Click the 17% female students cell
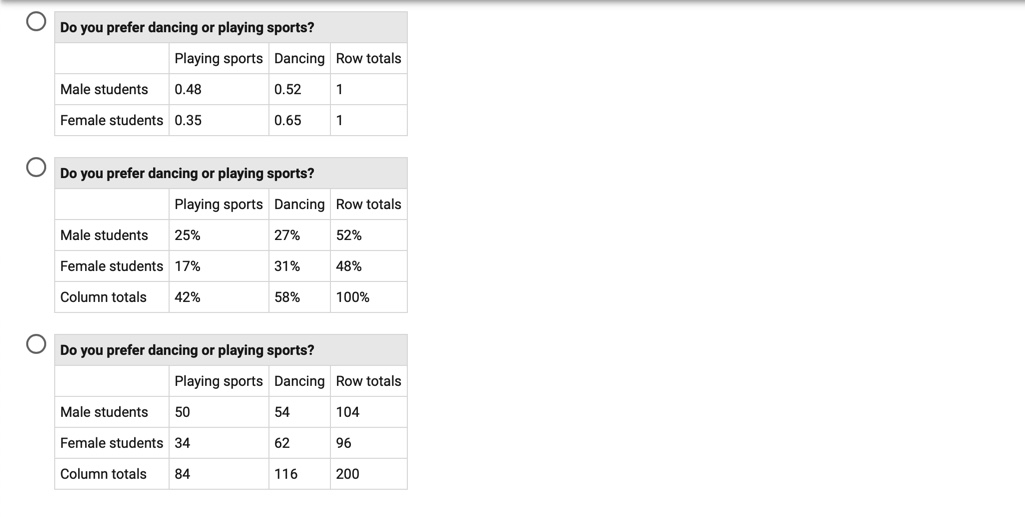This screenshot has width=1025, height=517. 187,266
